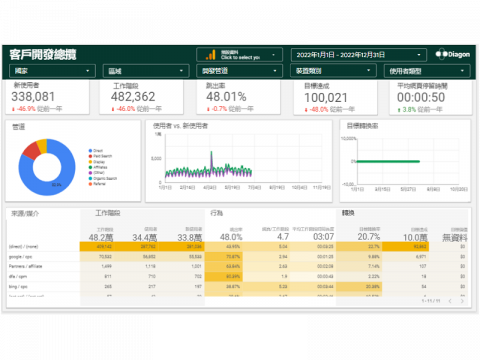This screenshot has height=360, width=480.
Task: Click the Affiliates legend dot
Action: point(90,167)
